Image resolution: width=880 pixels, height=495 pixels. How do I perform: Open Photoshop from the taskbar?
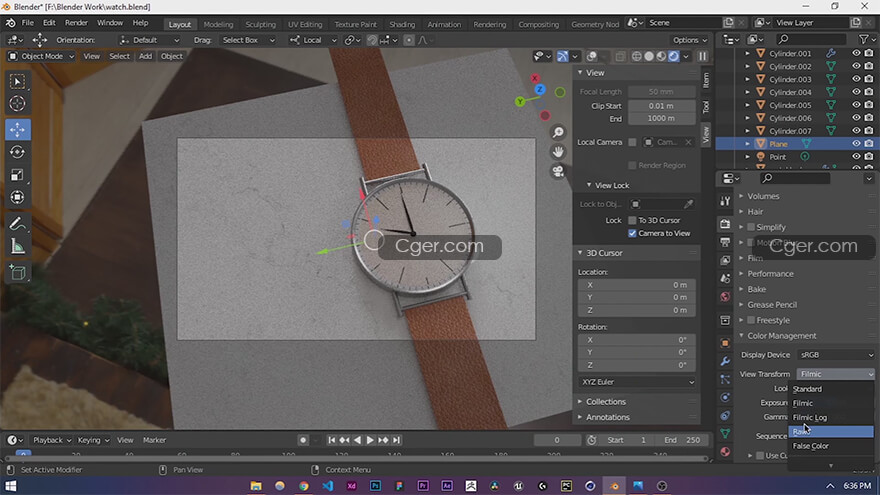coord(375,486)
